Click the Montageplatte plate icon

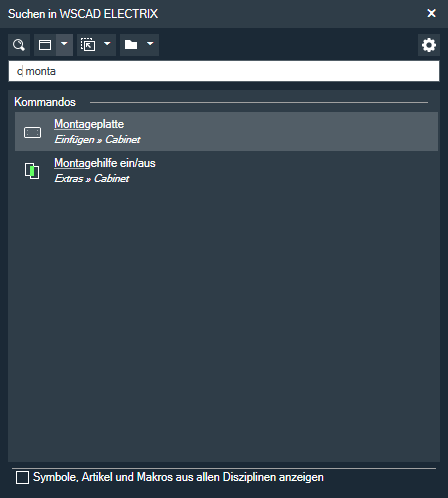point(32,132)
